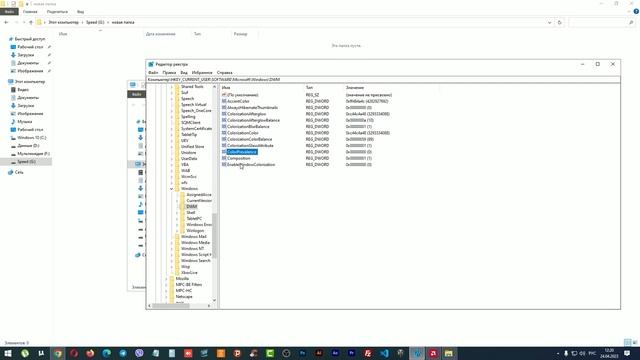Open the Registry Editor Правка menu
The height and width of the screenshot is (360, 640).
click(169, 72)
